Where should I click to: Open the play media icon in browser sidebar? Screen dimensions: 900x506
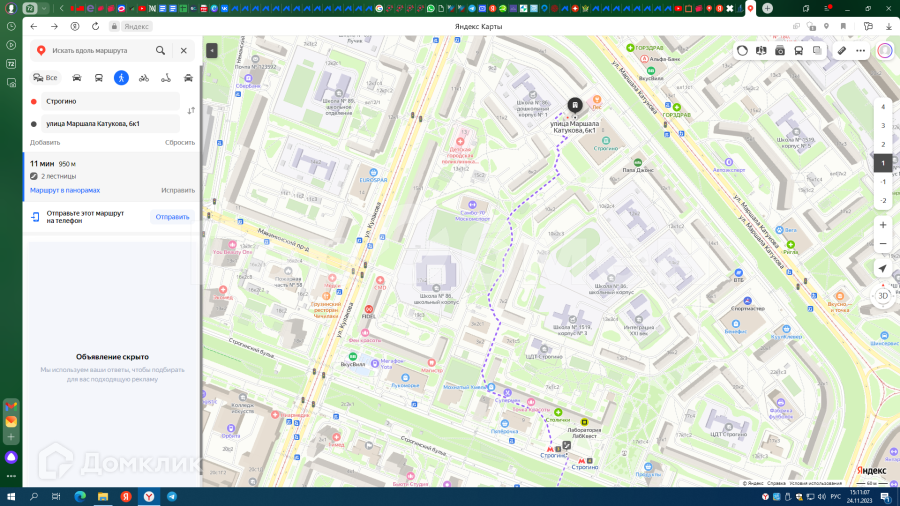pyautogui.click(x=11, y=45)
